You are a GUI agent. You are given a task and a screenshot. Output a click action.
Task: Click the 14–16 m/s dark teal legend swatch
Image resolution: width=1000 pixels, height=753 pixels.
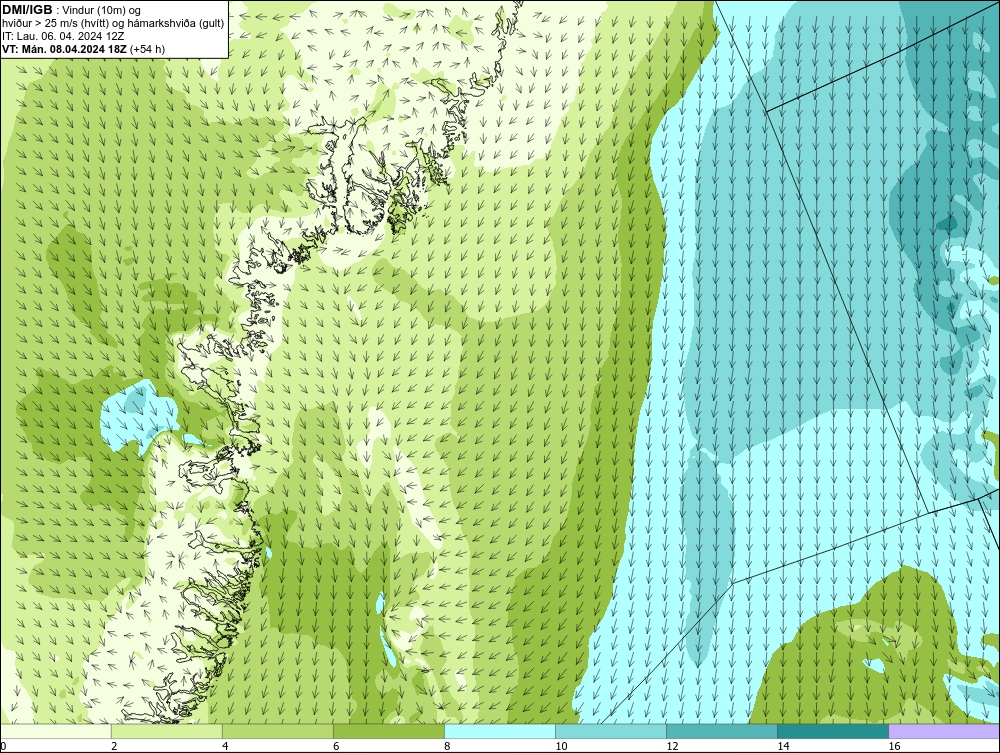(832, 731)
